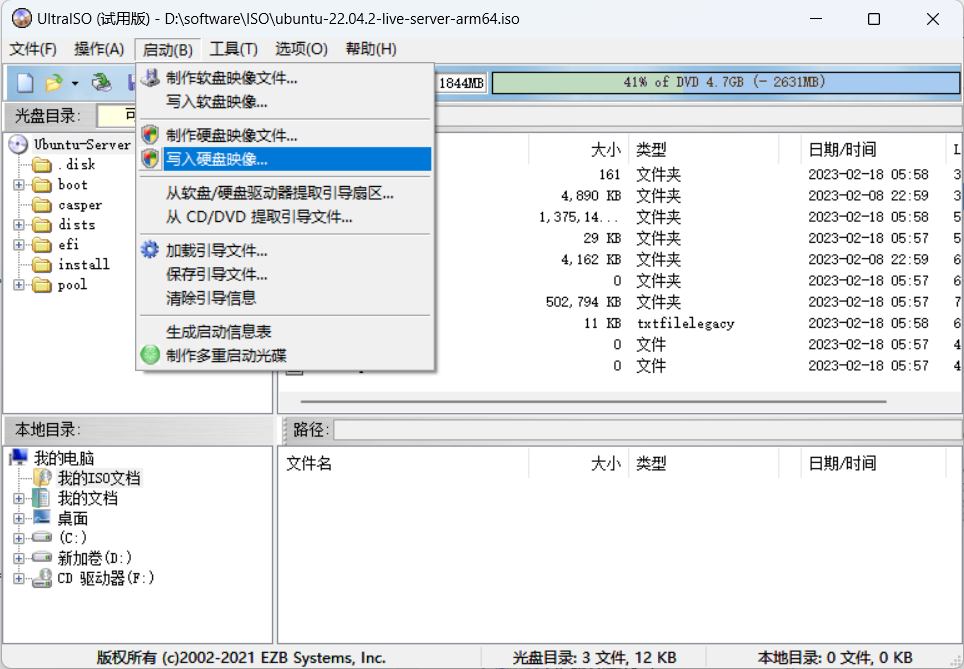Choose 写入软盘映像... from the menu
Viewport: 964px width, 669px height.
pos(285,101)
